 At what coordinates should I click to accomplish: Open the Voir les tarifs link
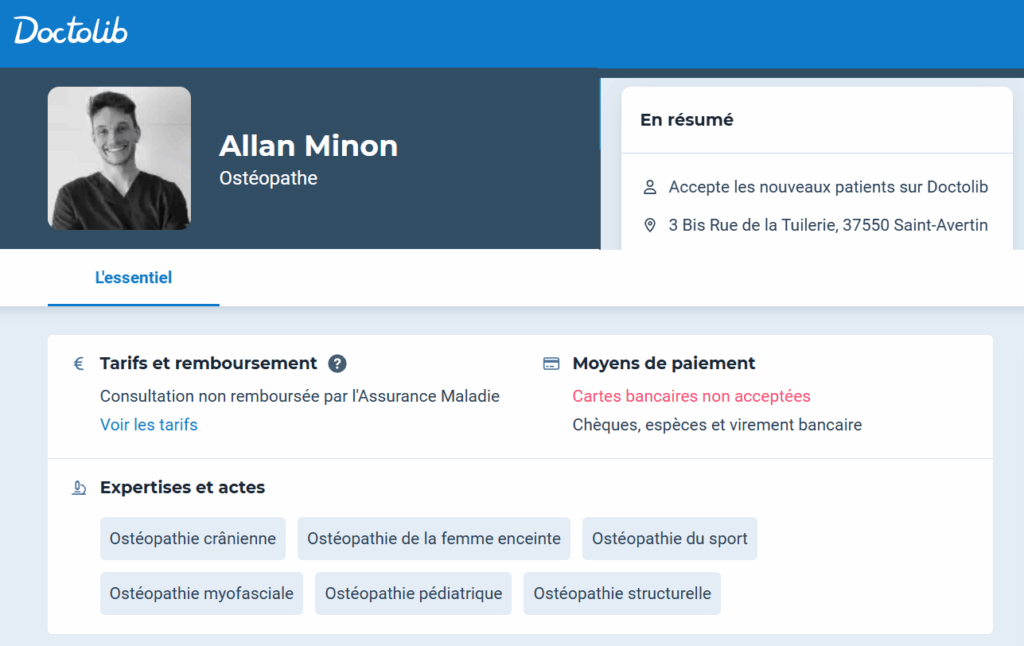click(149, 425)
